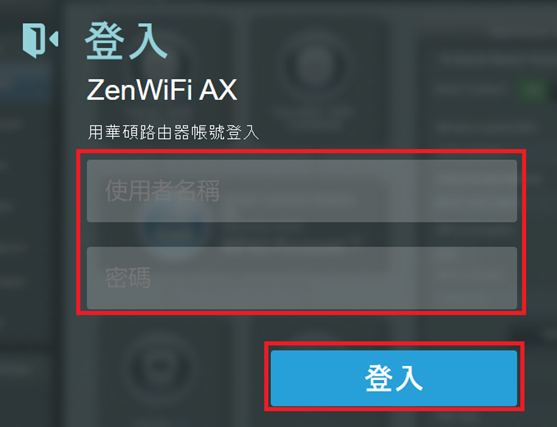Click the login door icon

pyautogui.click(x=40, y=40)
